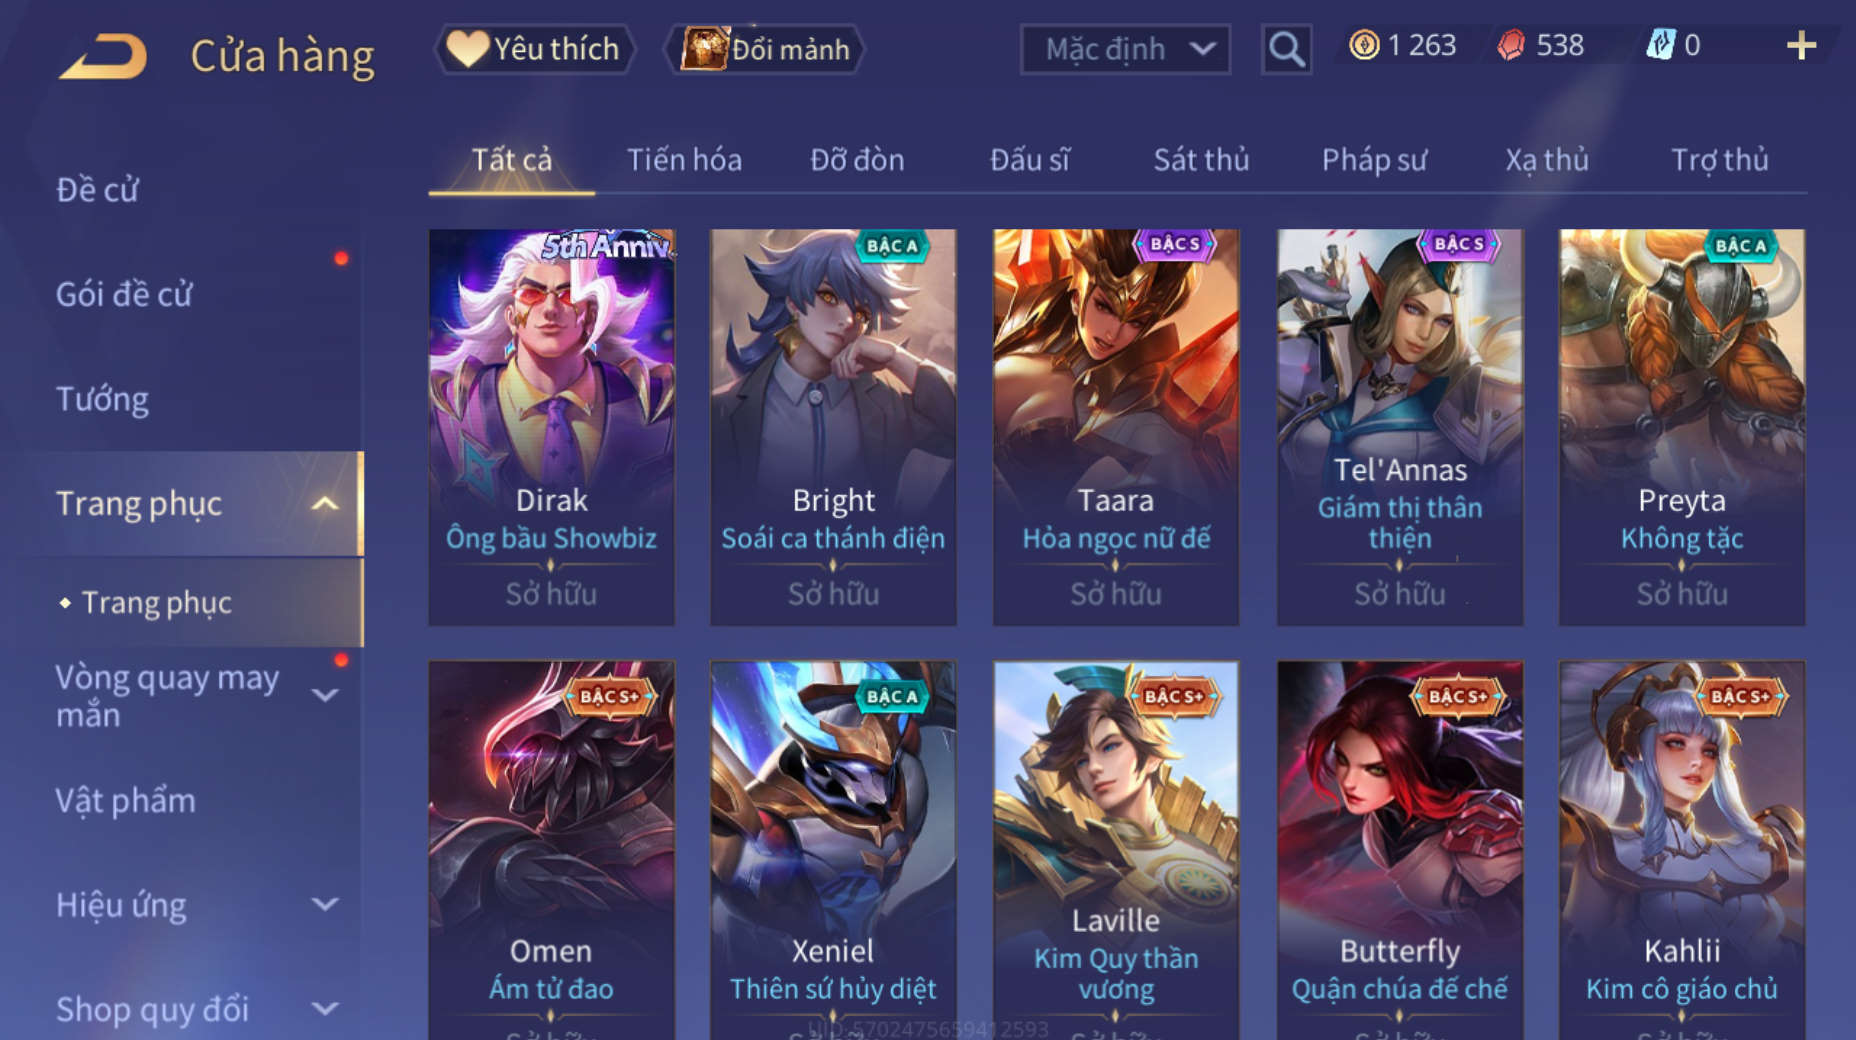1856x1040 pixels.
Task: Tap the plus icon to add currency
Action: 1801,45
